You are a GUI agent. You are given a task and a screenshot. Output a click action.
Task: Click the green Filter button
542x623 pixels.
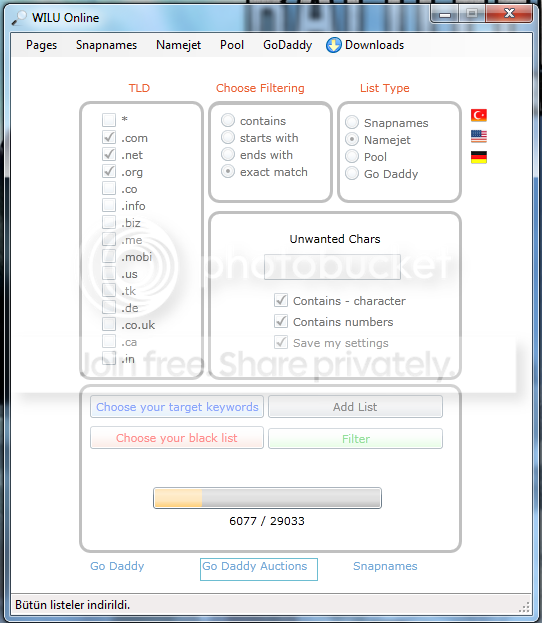tap(355, 439)
